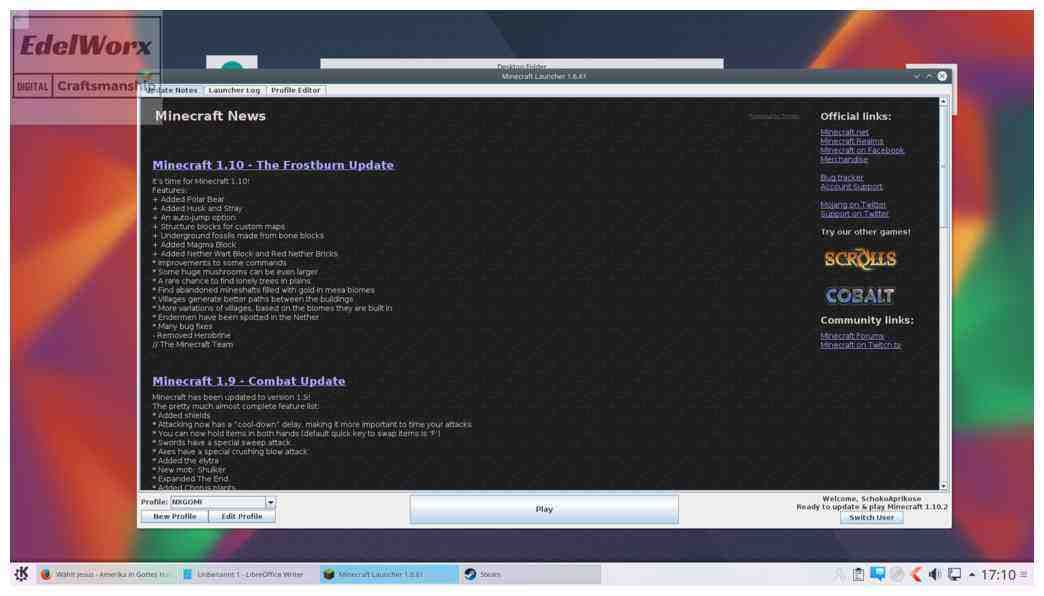Open the KDE application launcher menu
The height and width of the screenshot is (596, 1044).
point(21,574)
